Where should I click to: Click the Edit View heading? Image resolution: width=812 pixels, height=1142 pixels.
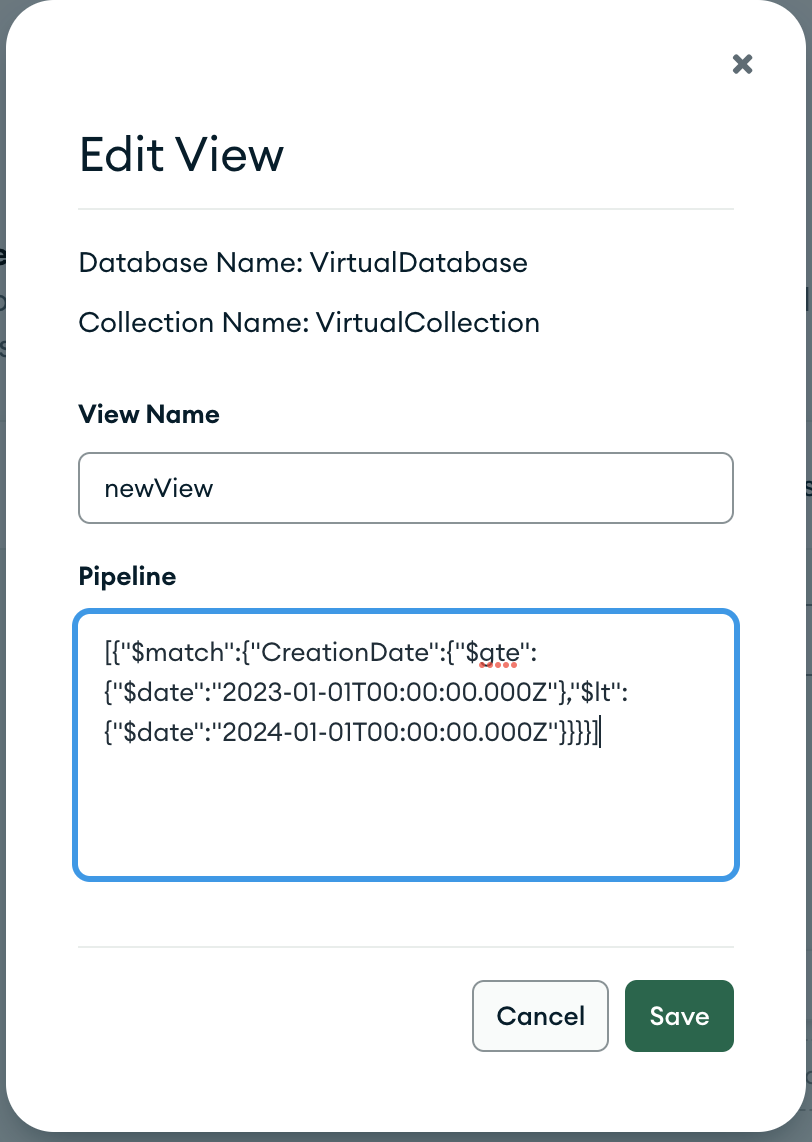(x=181, y=155)
